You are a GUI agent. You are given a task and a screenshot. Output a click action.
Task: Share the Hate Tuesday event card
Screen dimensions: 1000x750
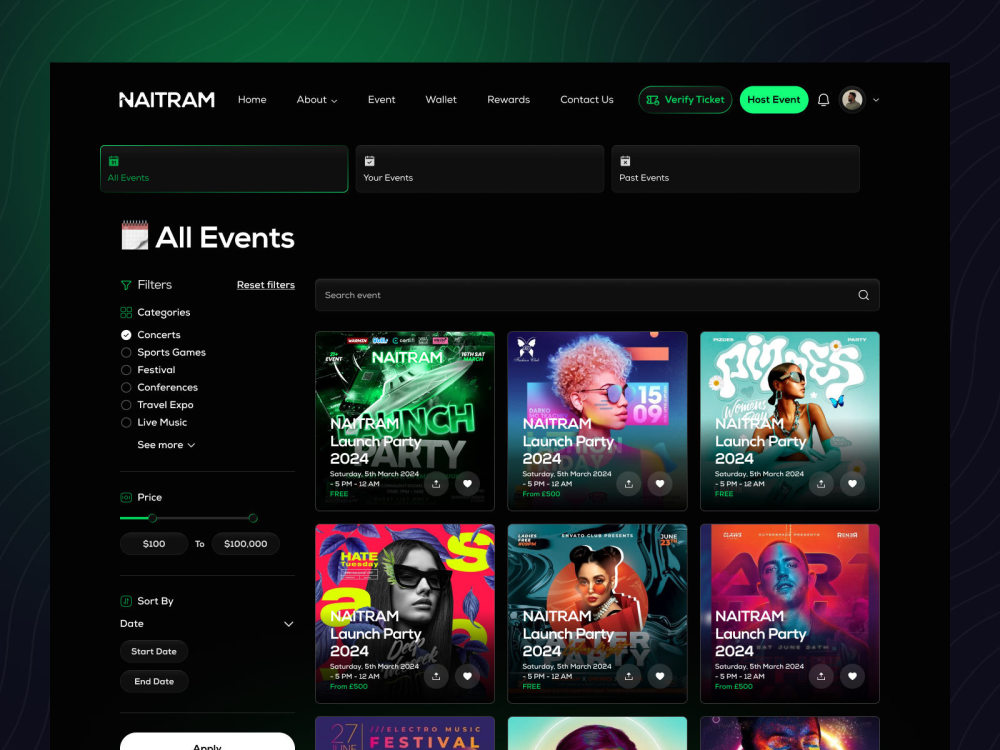(436, 676)
